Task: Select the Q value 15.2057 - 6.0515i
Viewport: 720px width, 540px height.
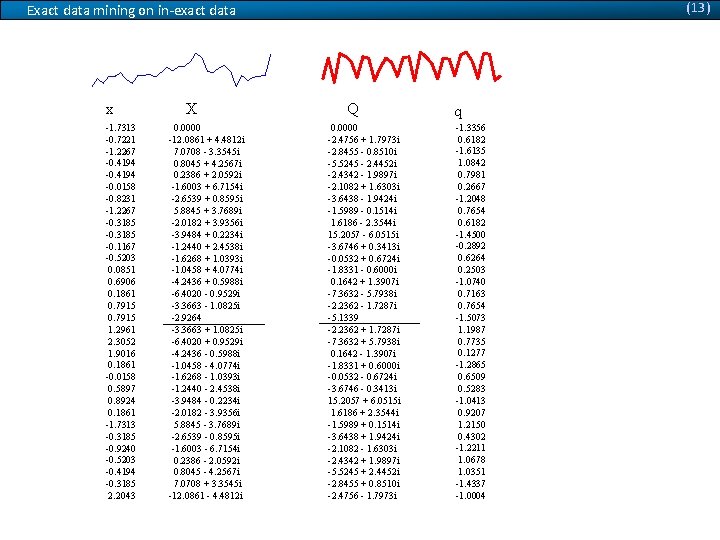Action: click(363, 235)
